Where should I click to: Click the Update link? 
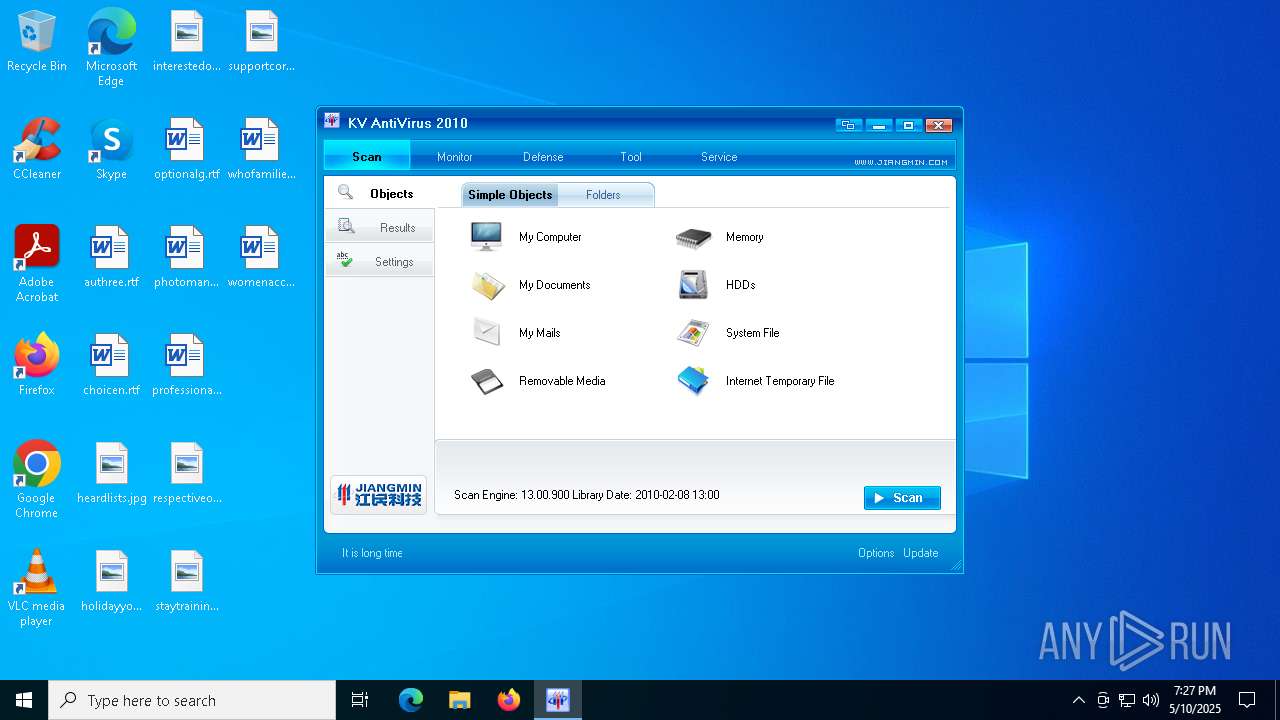pyautogui.click(x=921, y=553)
